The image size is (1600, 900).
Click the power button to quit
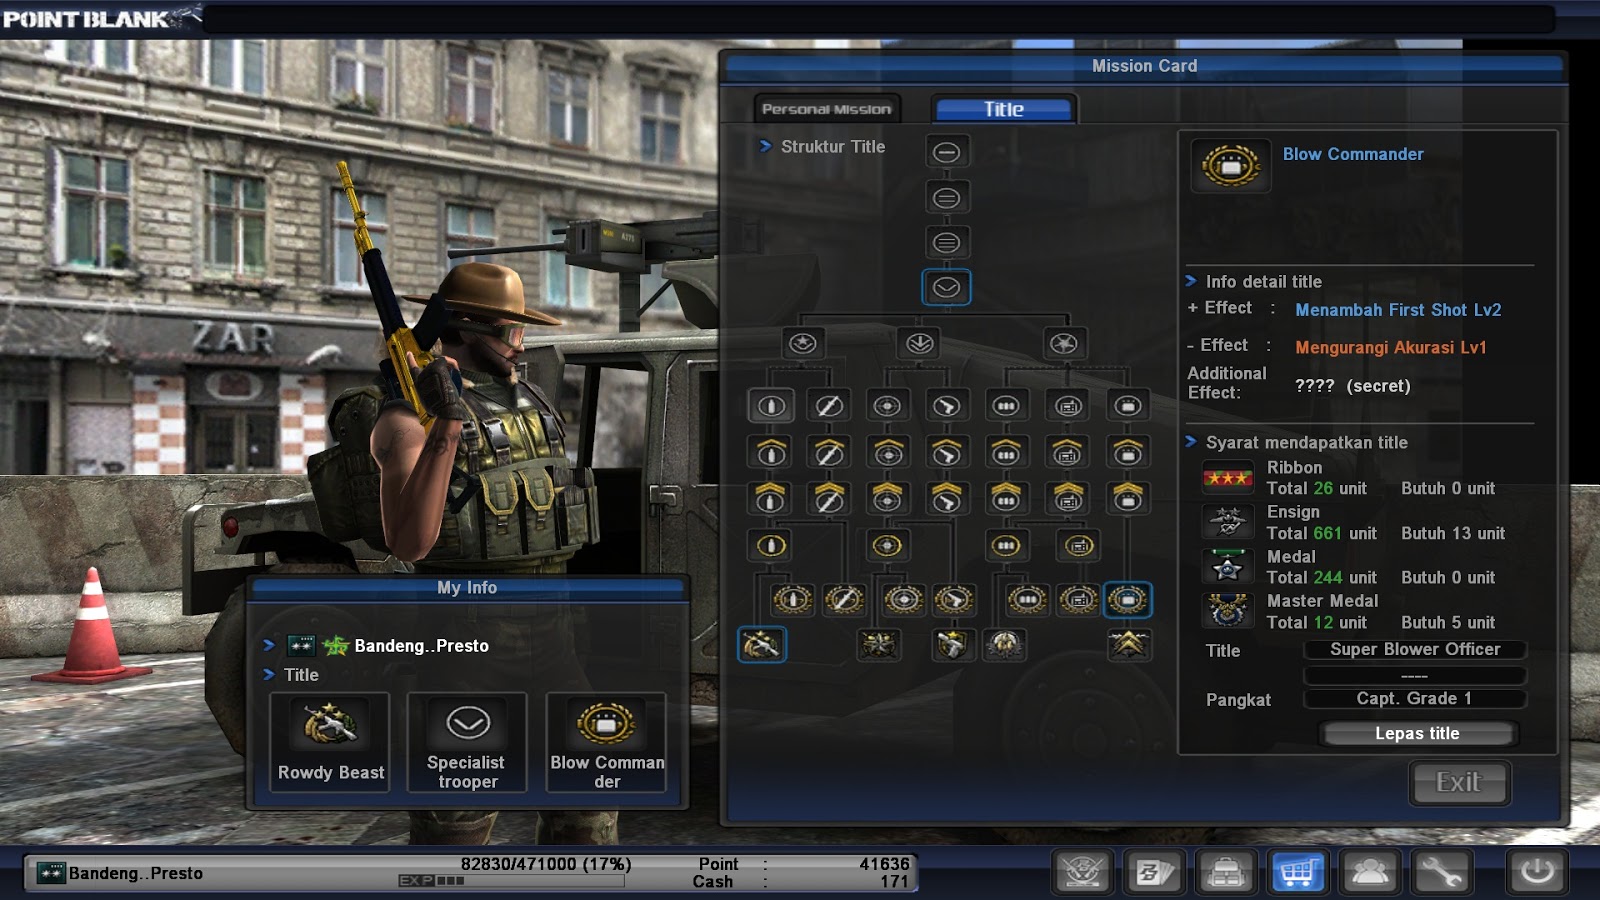(1537, 872)
